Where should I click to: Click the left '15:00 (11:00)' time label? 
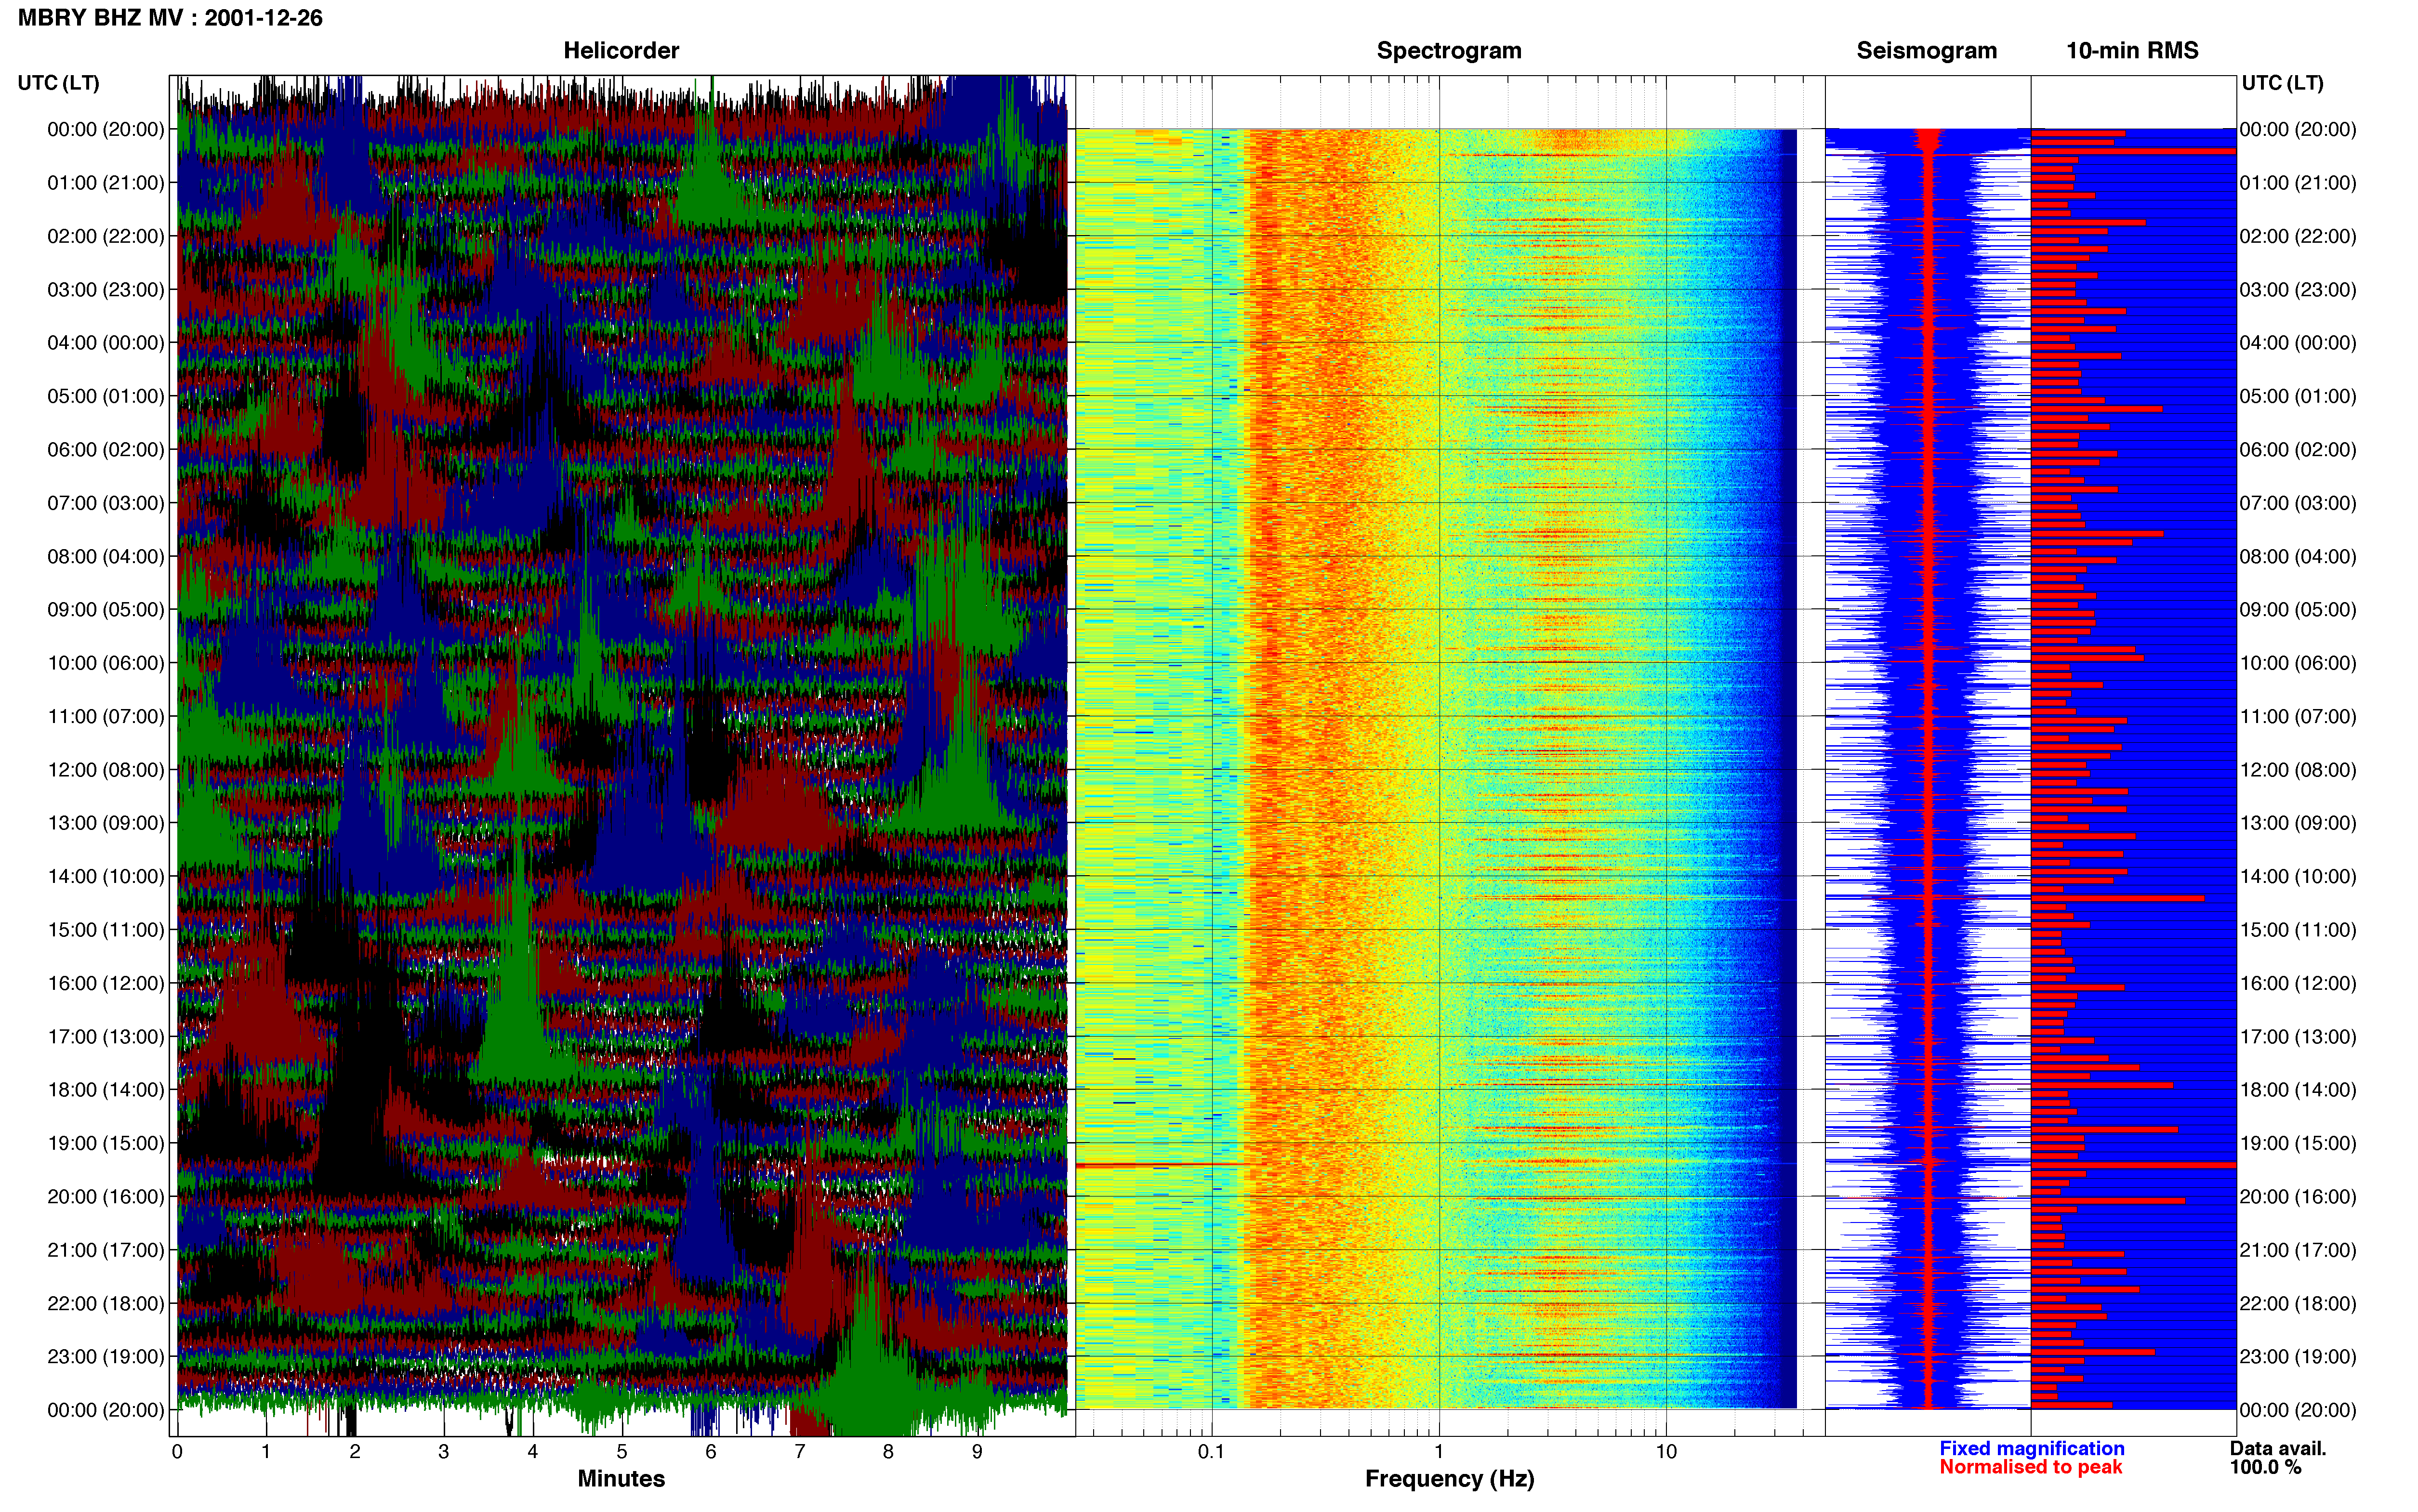[105, 930]
